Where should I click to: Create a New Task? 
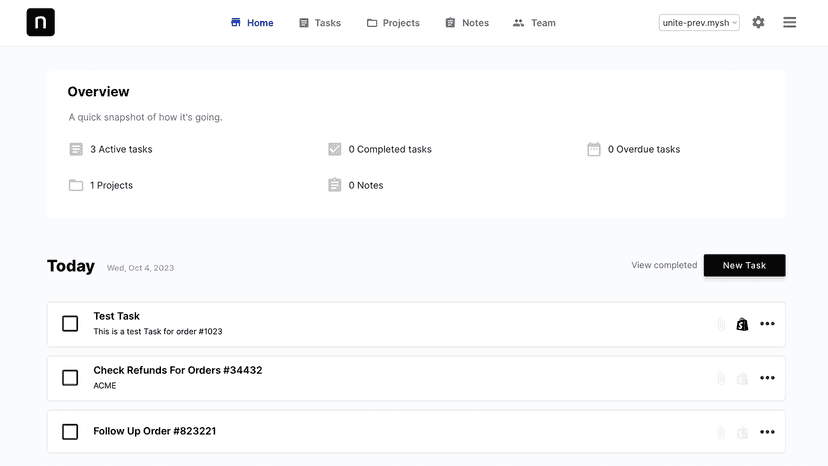[x=745, y=265]
